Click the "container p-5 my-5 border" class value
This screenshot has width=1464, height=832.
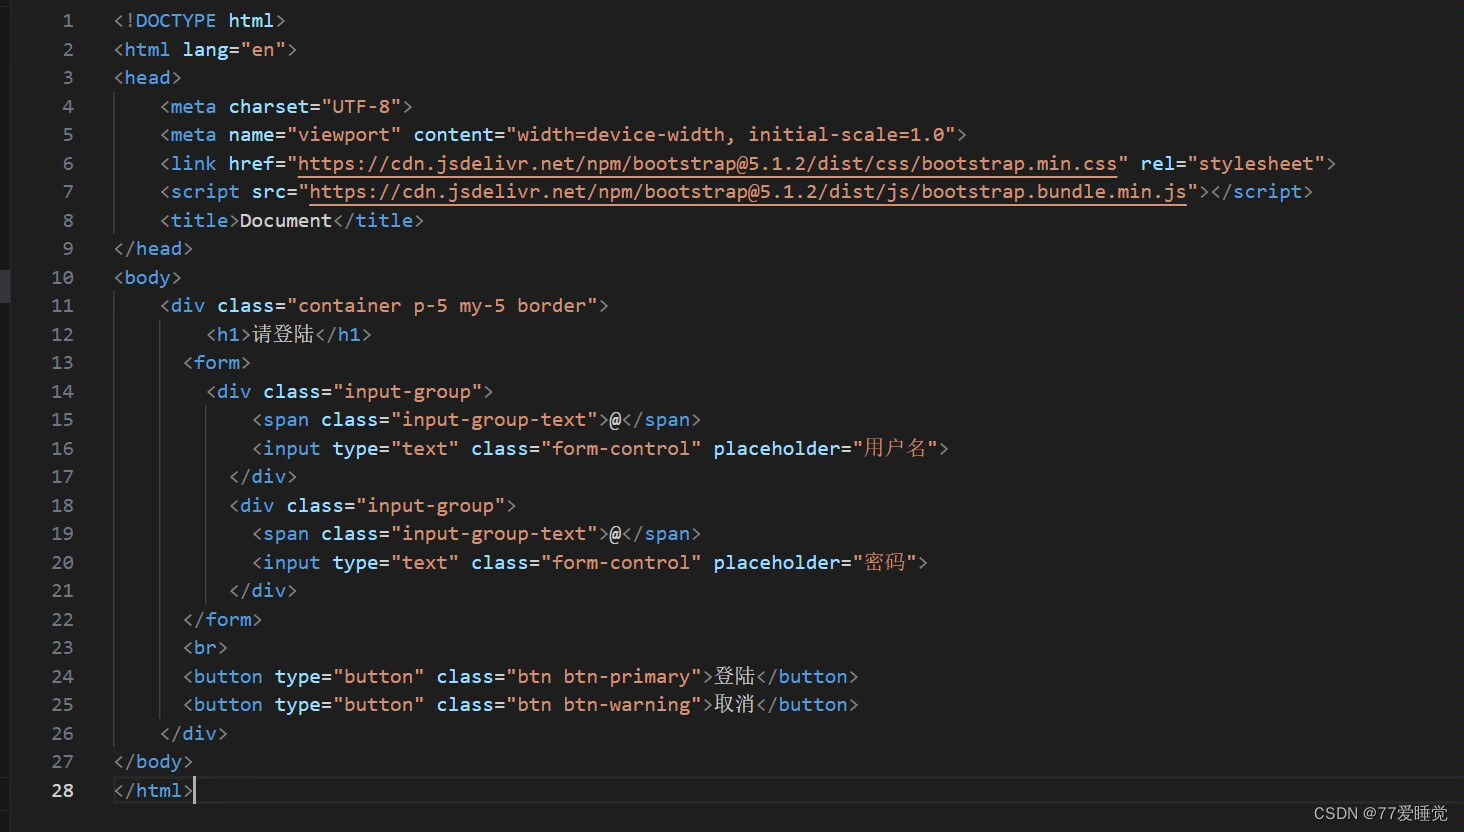coord(442,305)
